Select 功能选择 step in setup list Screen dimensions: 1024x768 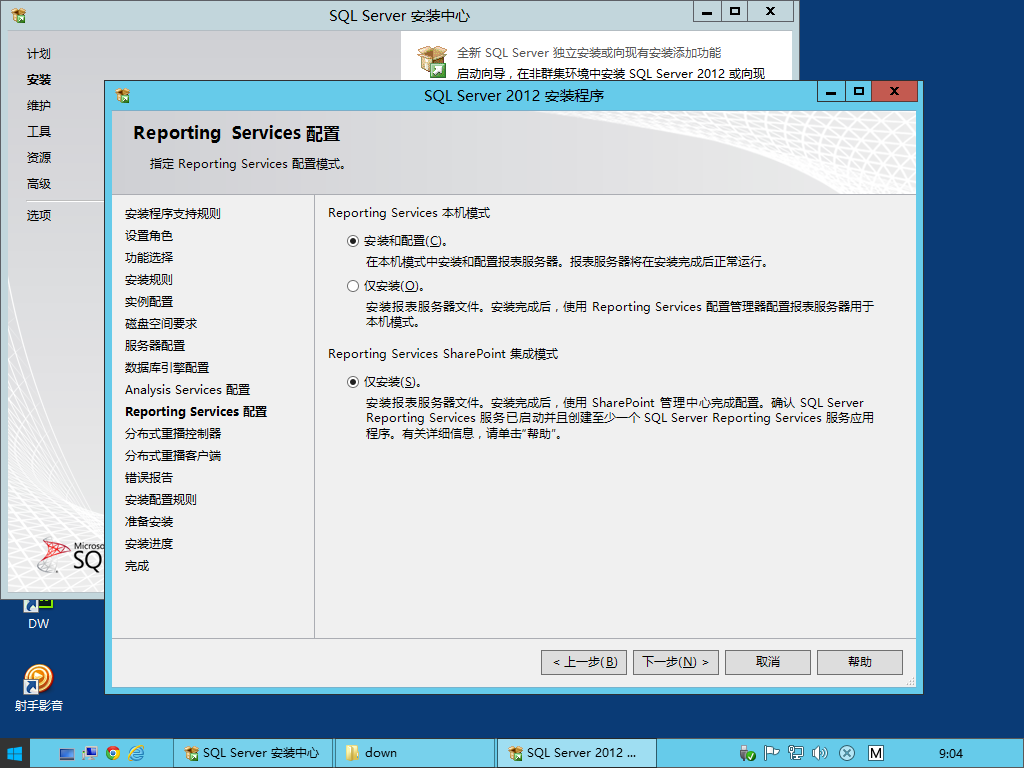pyautogui.click(x=148, y=257)
